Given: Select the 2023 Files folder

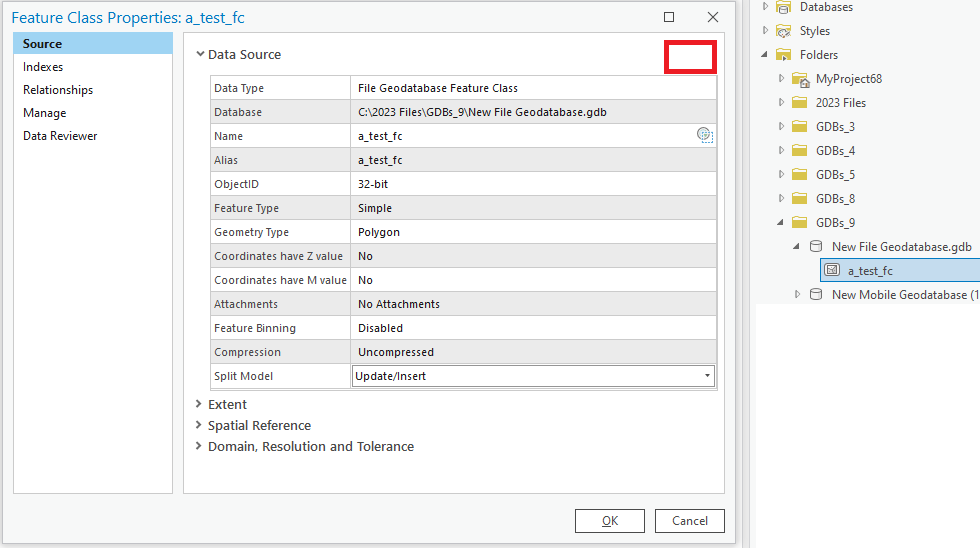Looking at the screenshot, I should click(840, 103).
